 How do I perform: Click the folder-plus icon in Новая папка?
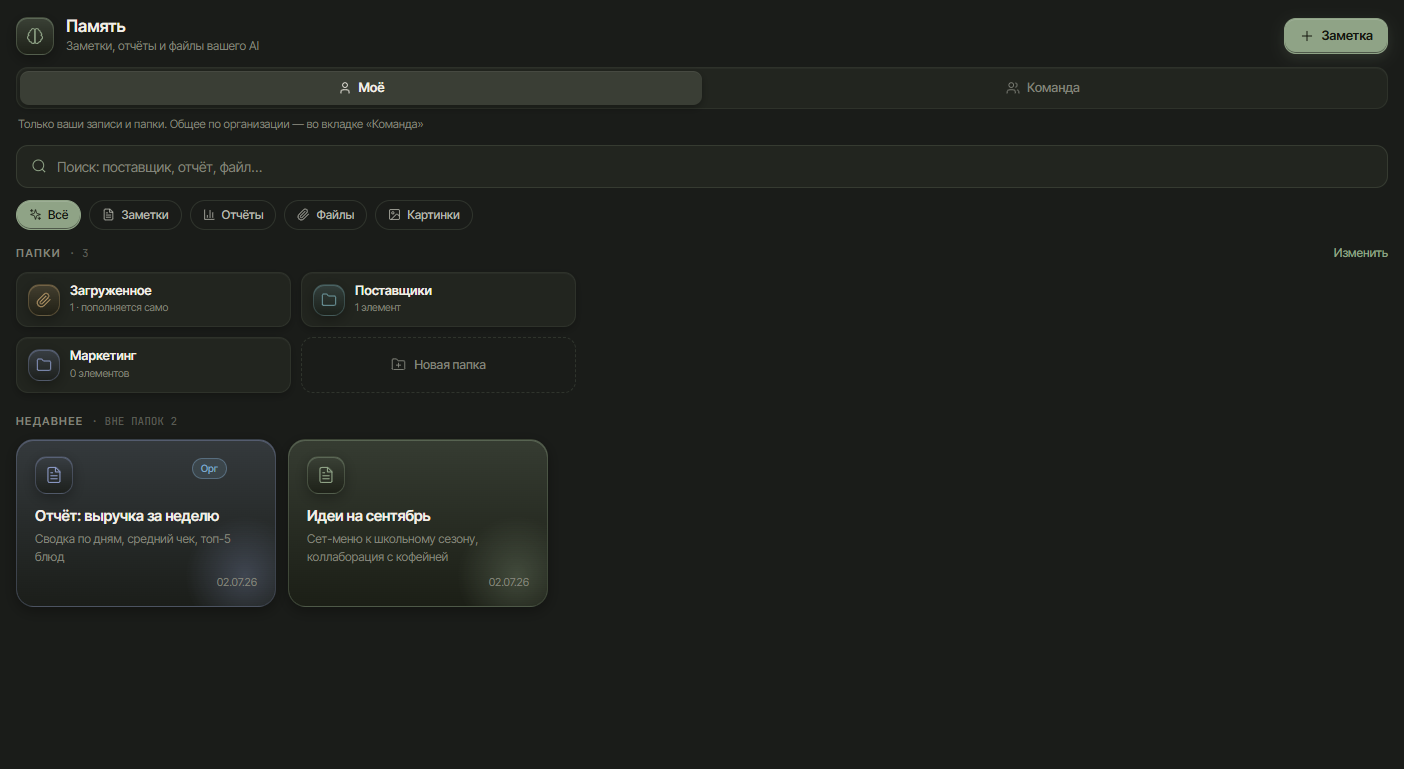pyautogui.click(x=398, y=365)
